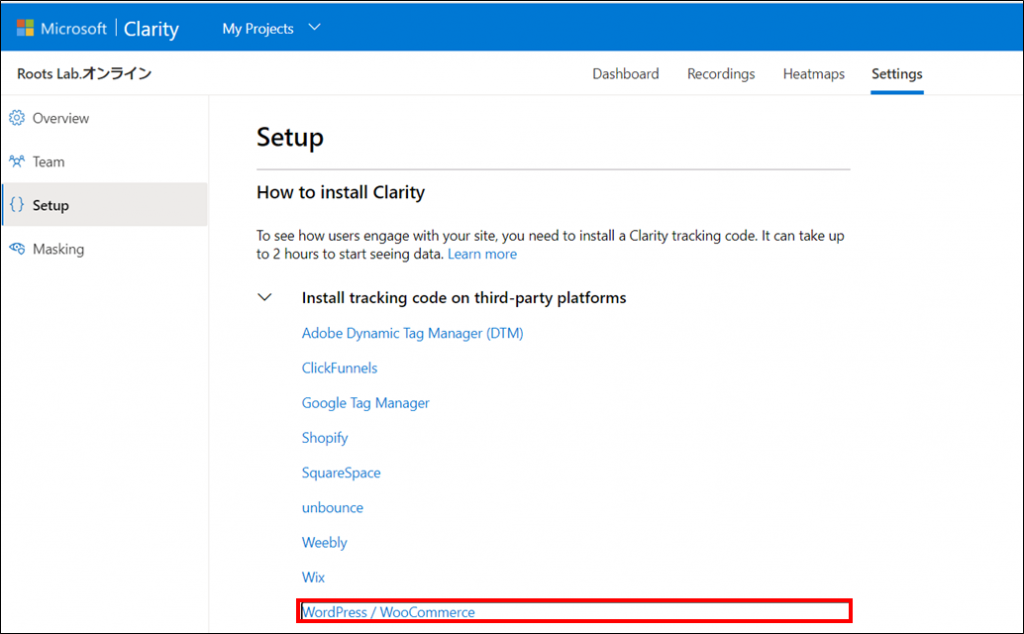Open the Shopify install link
Screen dimensions: 1024x634
click(x=324, y=438)
